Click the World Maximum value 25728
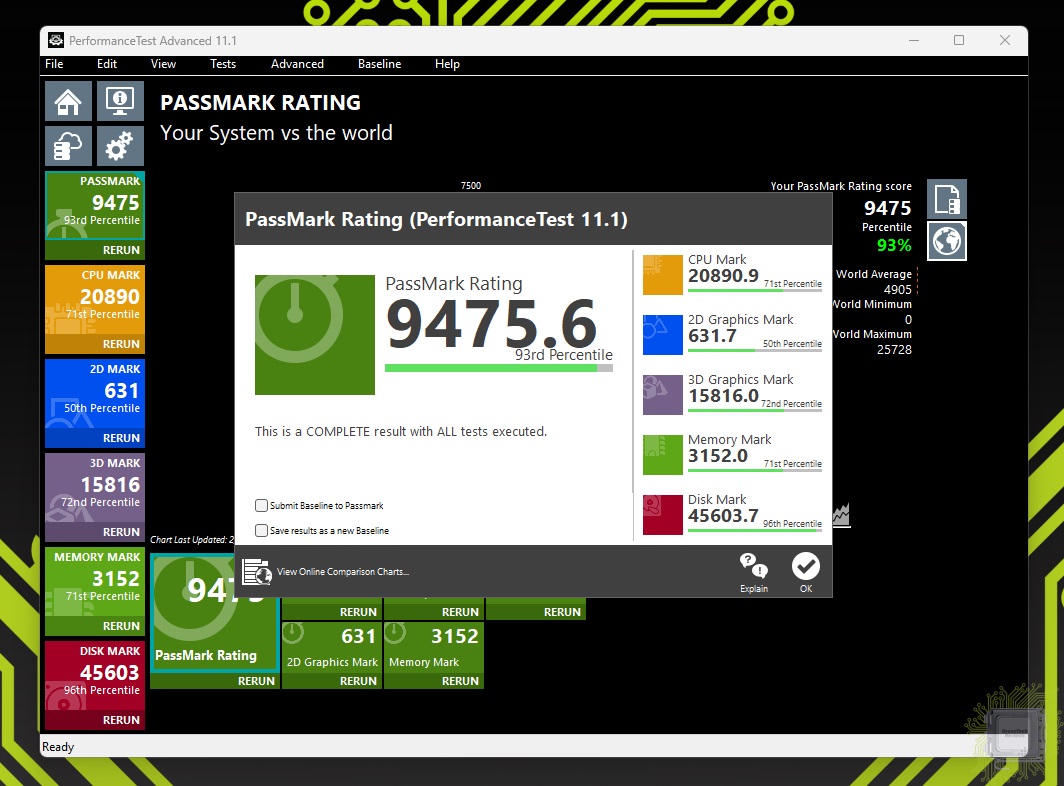Image resolution: width=1064 pixels, height=786 pixels. (x=894, y=350)
